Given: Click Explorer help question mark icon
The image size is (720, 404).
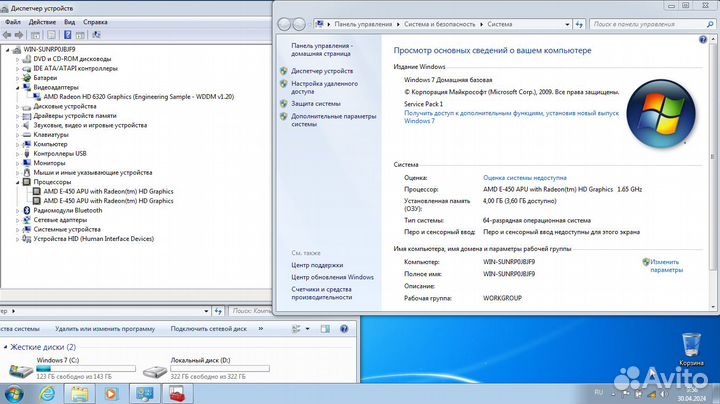Looking at the screenshot, I should (344, 329).
